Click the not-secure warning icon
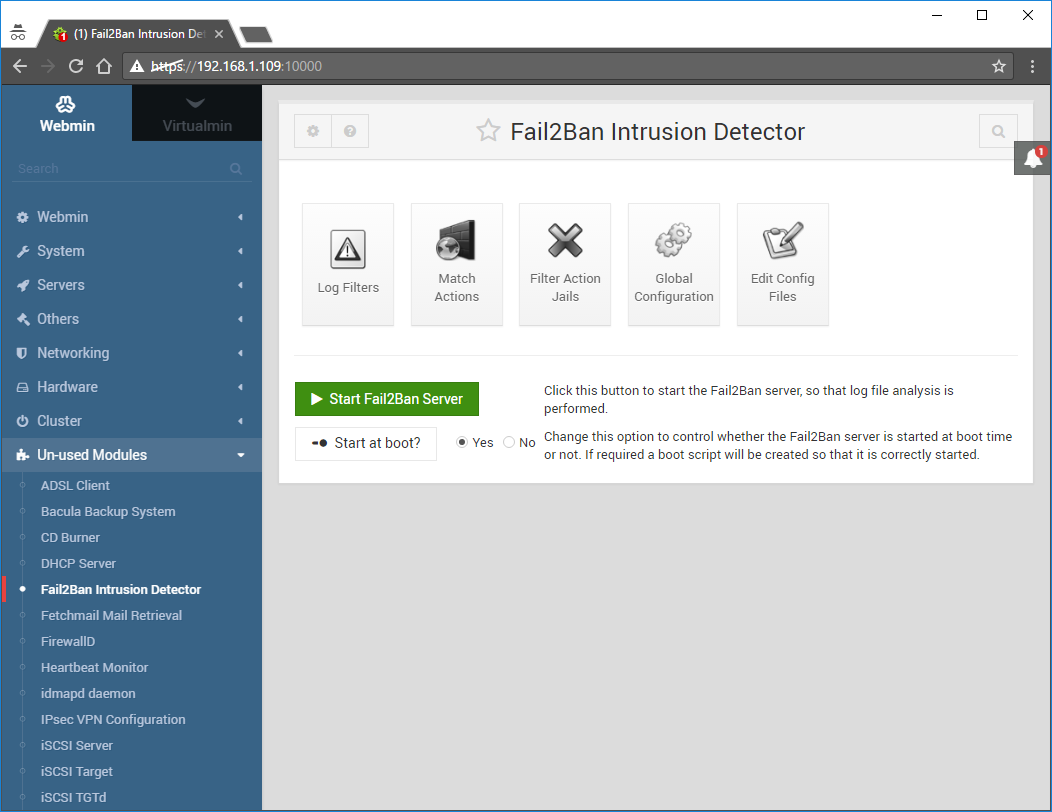1052x812 pixels. pyautogui.click(x=137, y=66)
